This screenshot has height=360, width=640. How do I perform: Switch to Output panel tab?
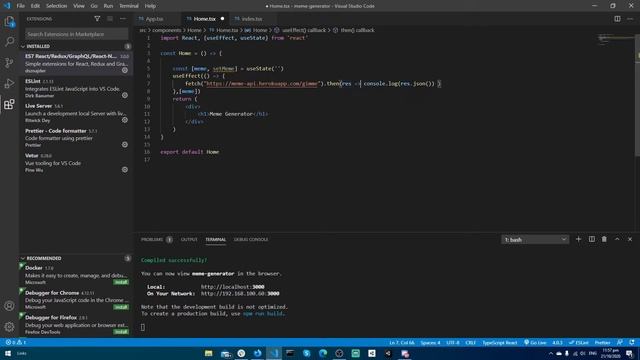click(x=189, y=240)
